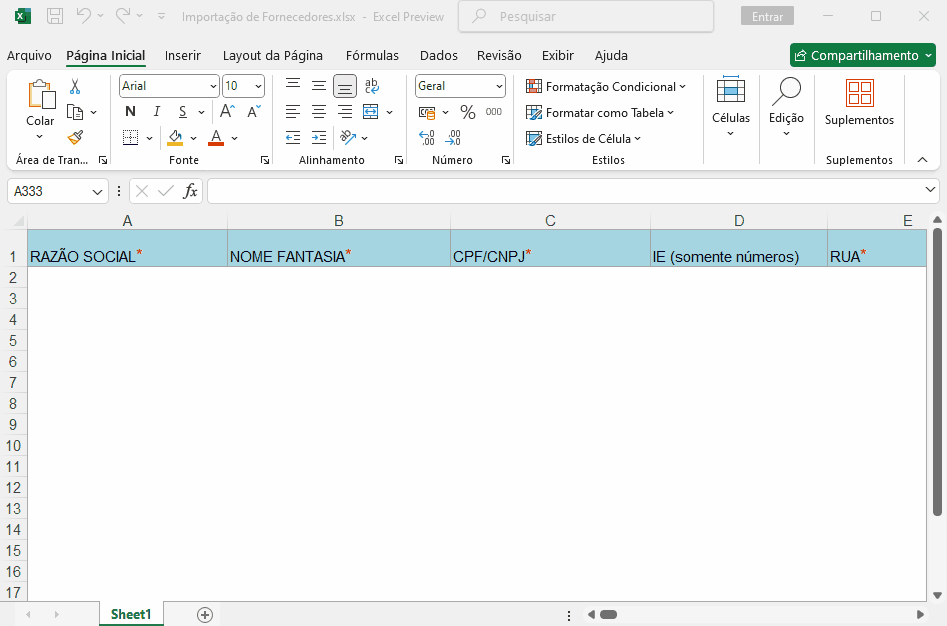
Task: Apply cell borders icon
Action: tap(130, 138)
